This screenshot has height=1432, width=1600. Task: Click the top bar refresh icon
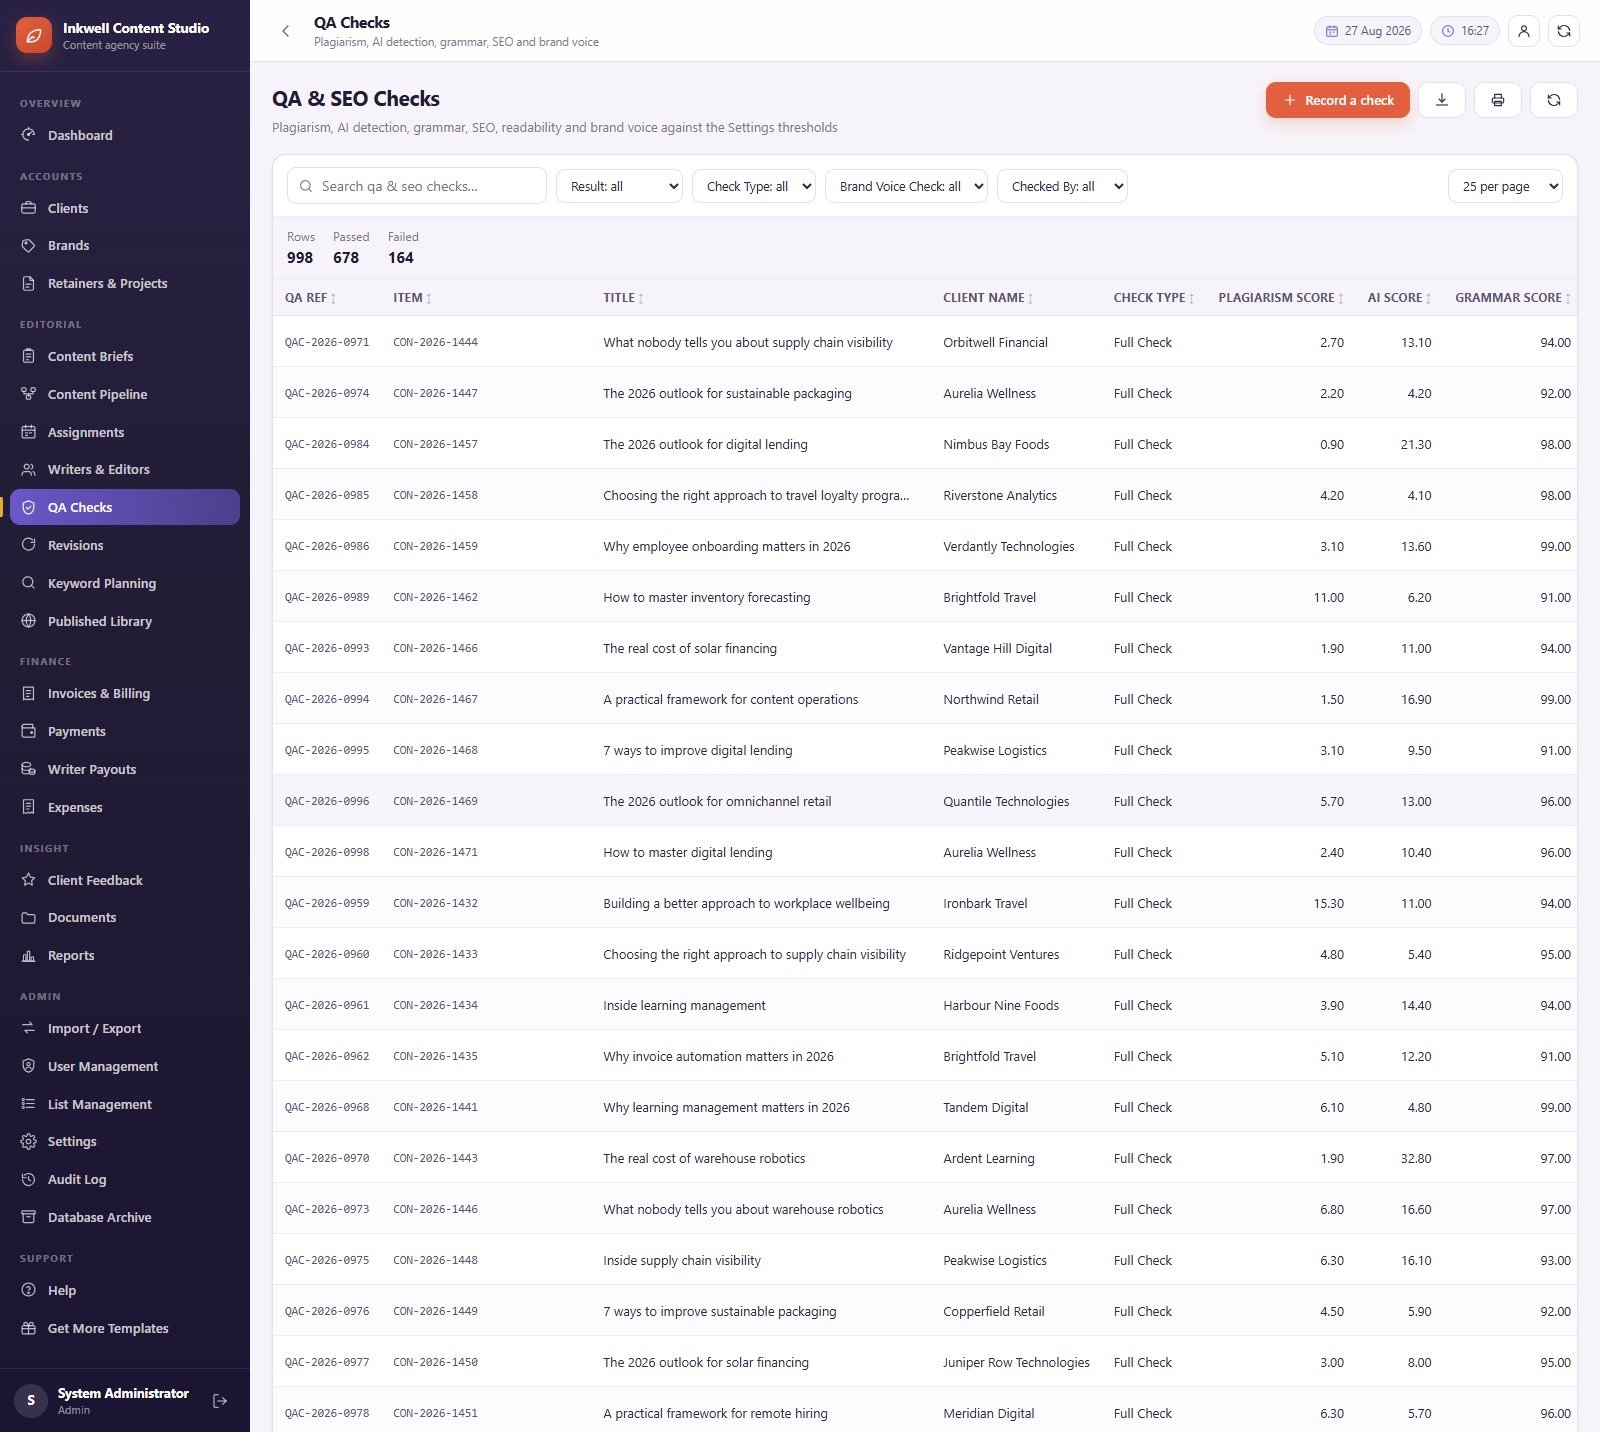(1564, 31)
